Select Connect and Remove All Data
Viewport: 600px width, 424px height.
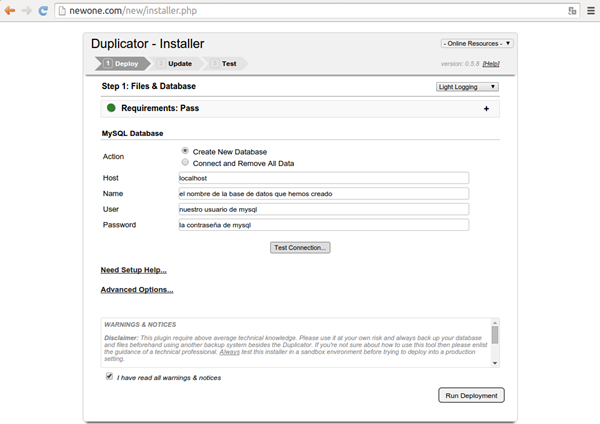185,162
